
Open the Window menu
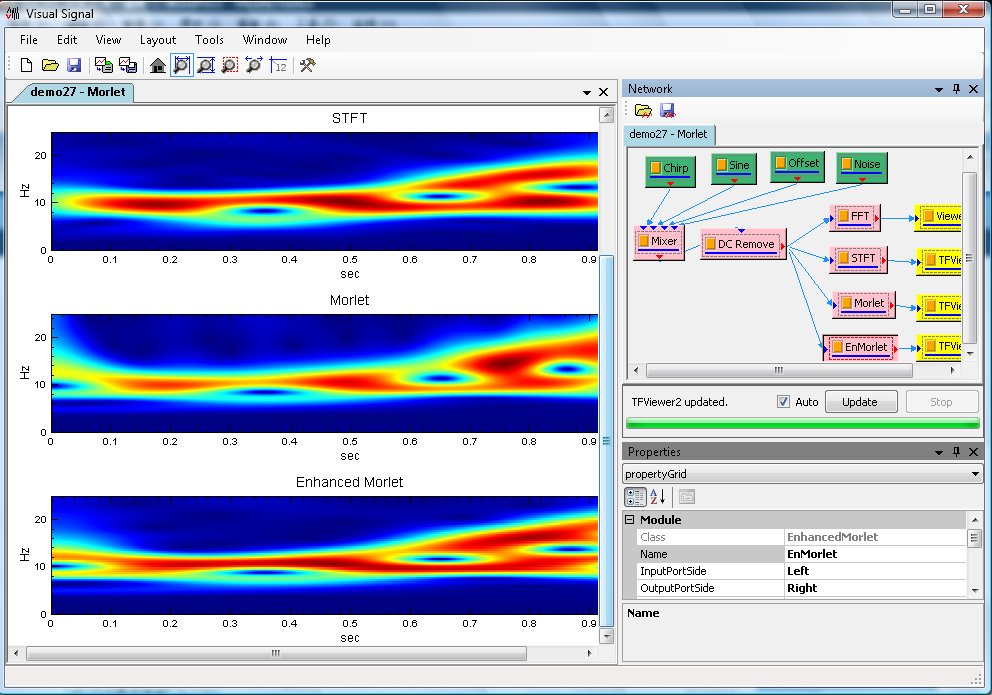[265, 40]
